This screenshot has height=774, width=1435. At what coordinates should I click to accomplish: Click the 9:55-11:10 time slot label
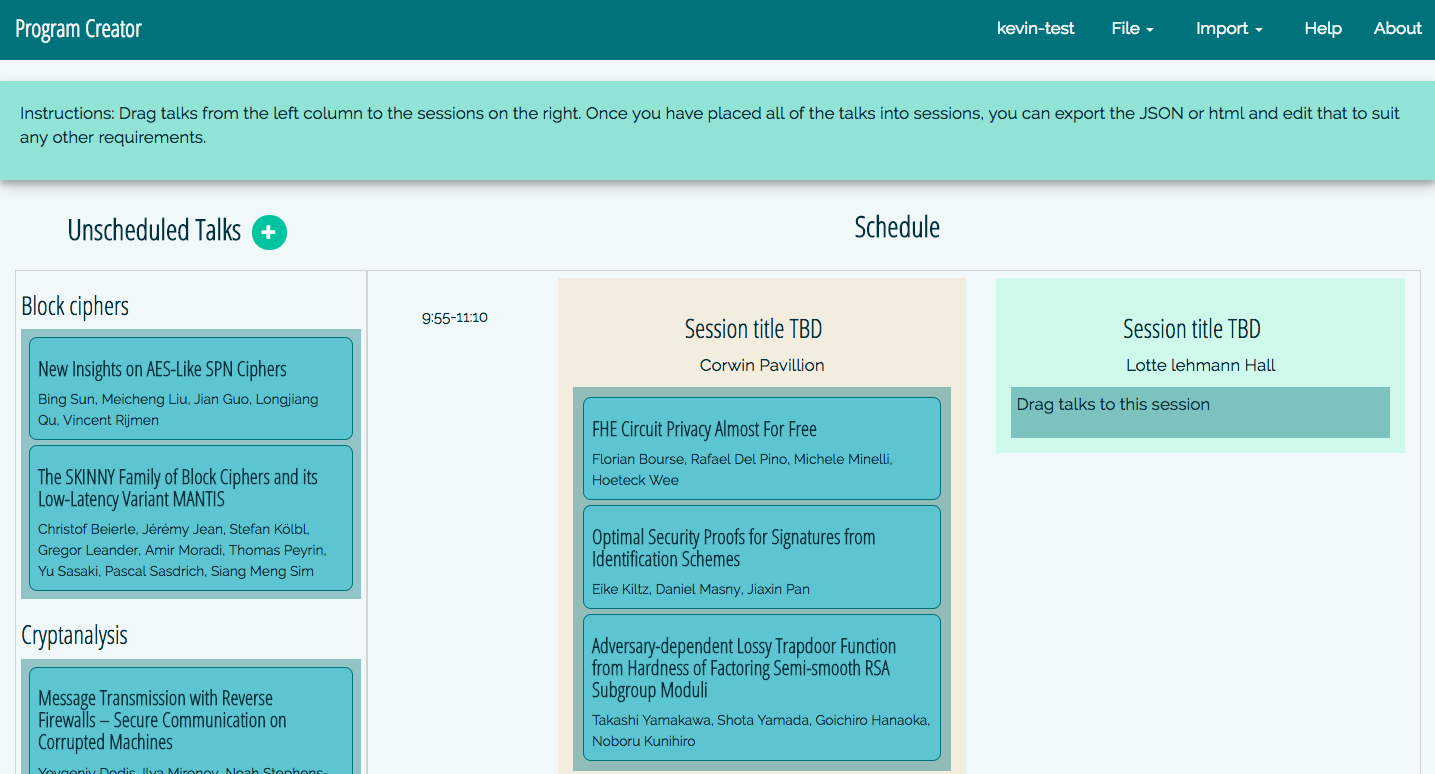click(x=455, y=317)
